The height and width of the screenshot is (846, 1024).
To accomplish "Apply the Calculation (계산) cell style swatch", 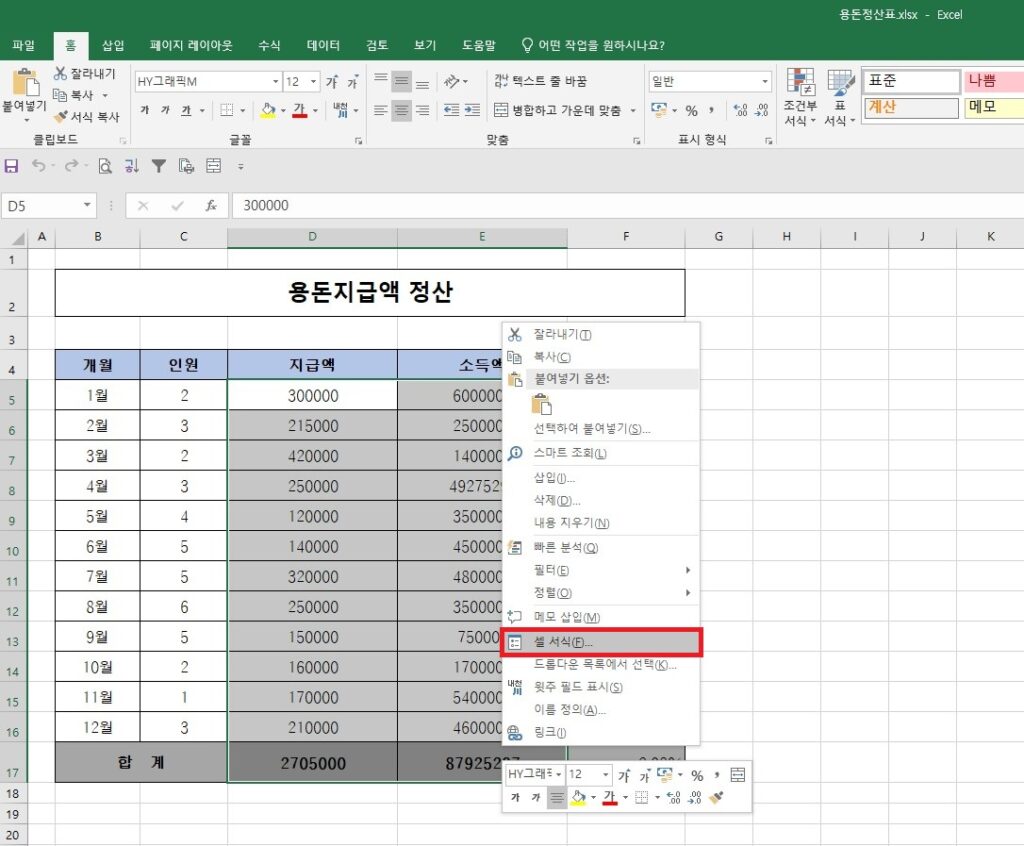I will coord(912,108).
